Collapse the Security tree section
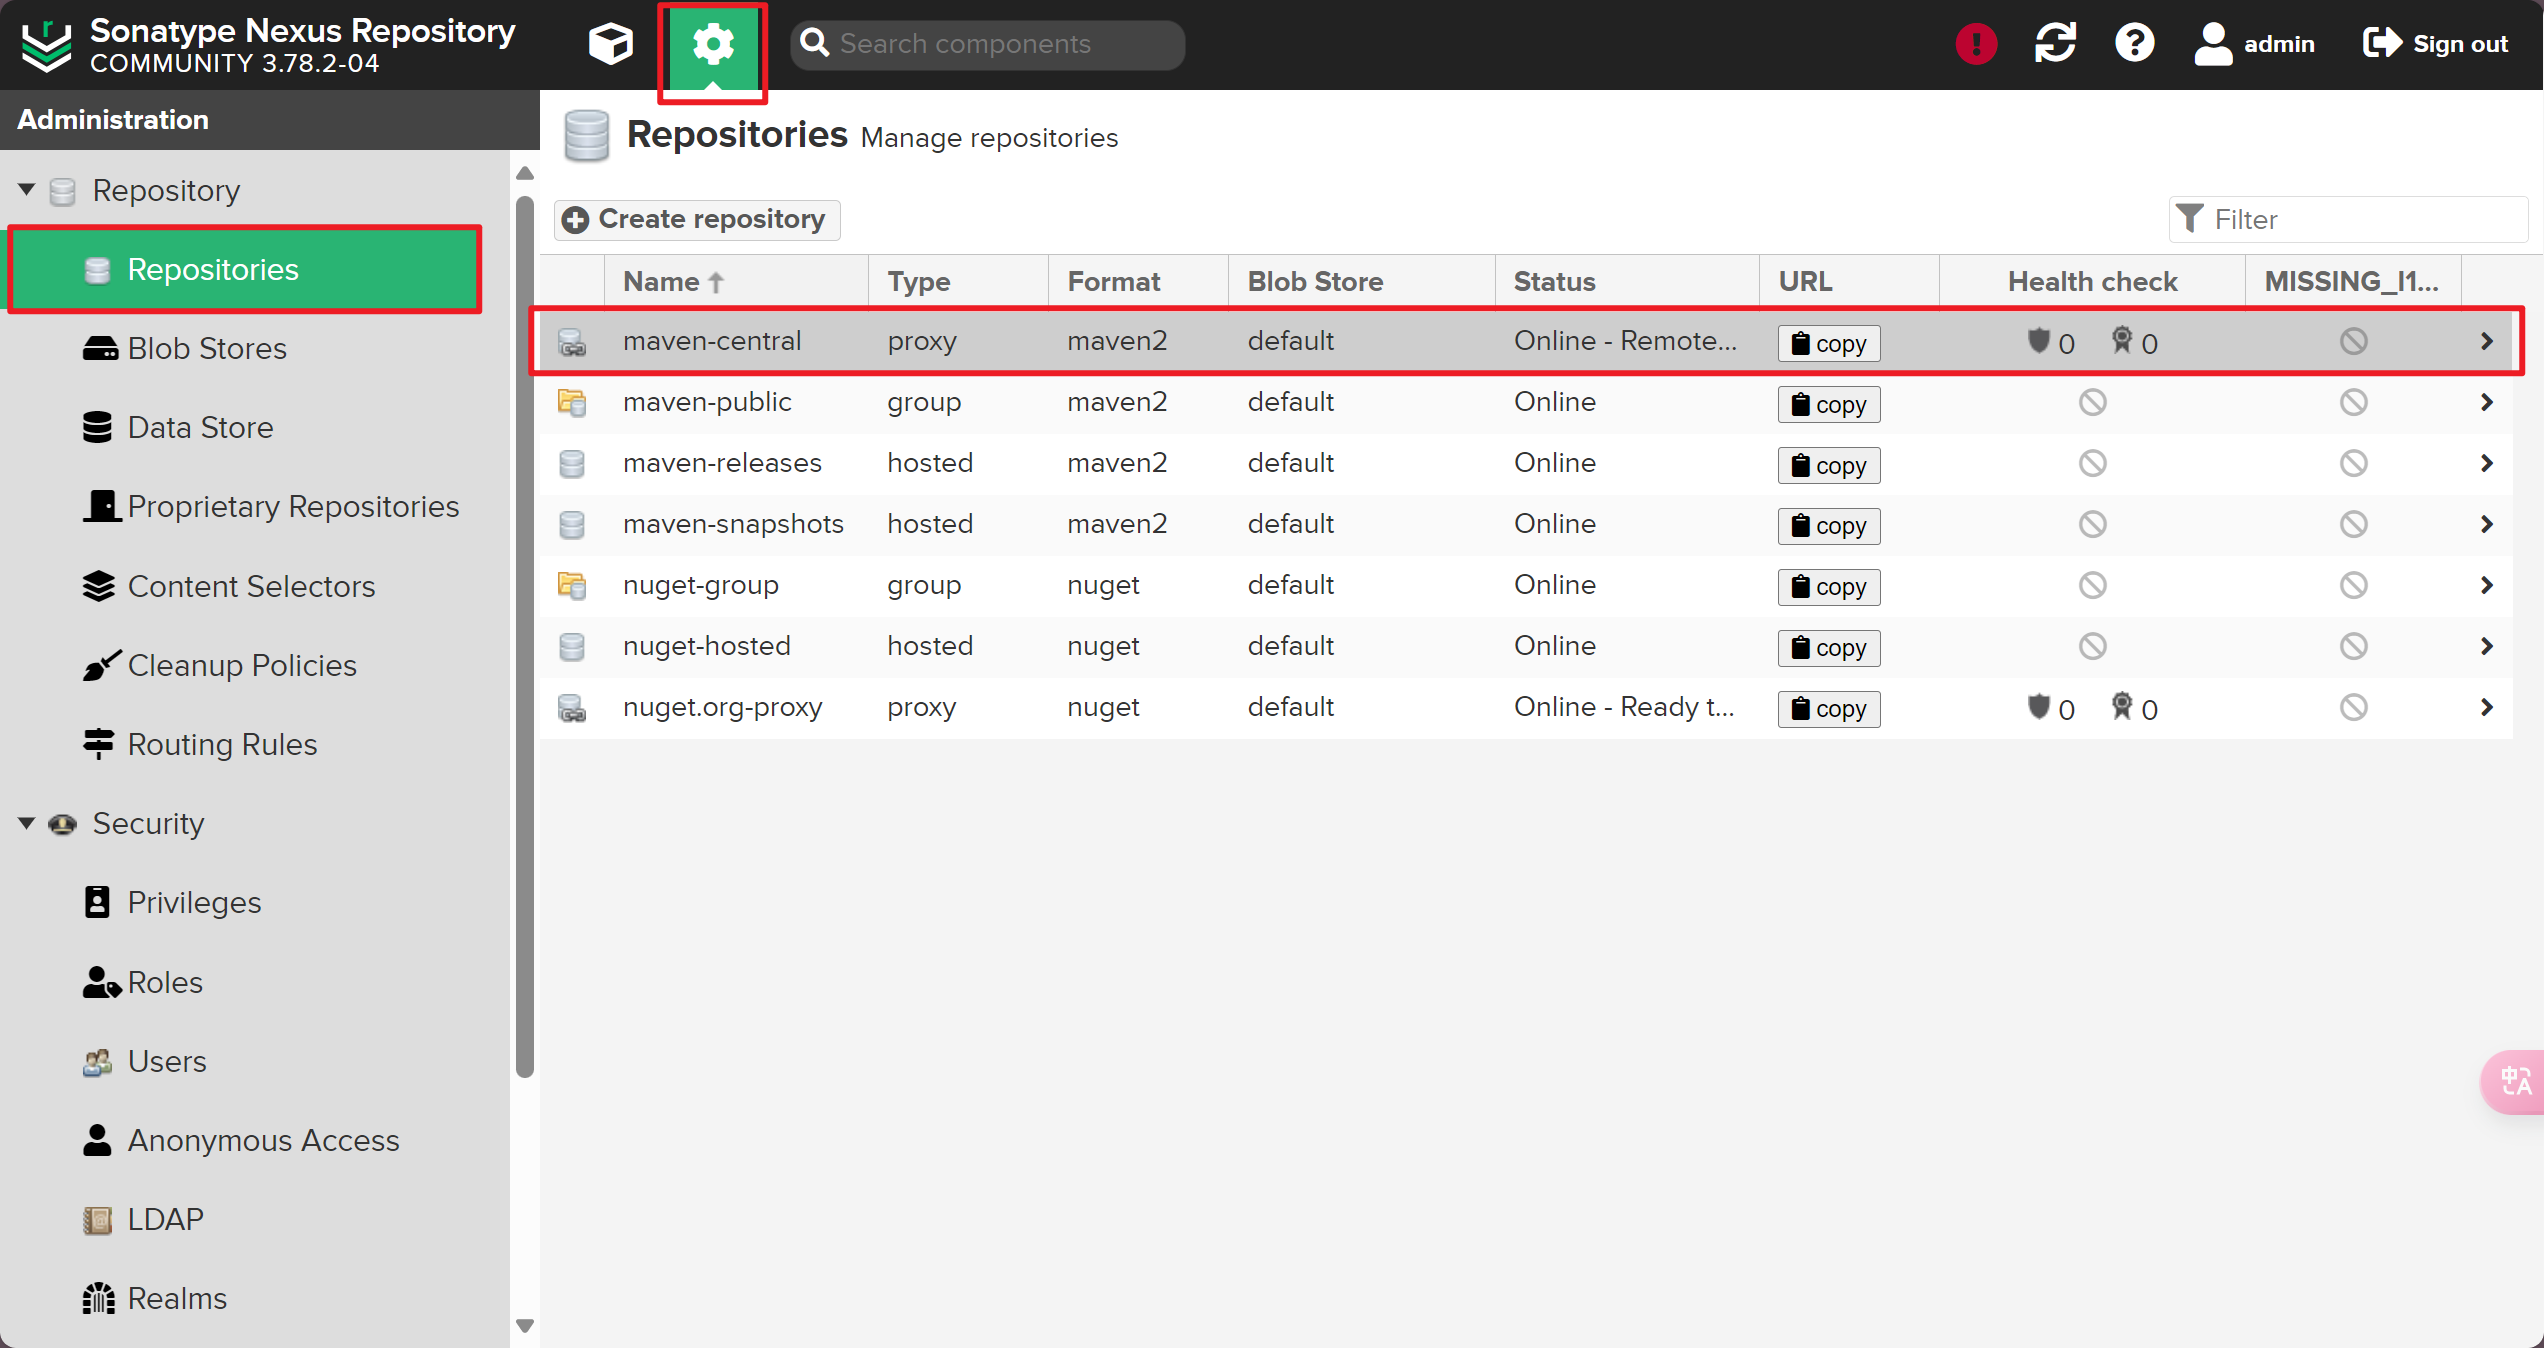 click(x=27, y=823)
